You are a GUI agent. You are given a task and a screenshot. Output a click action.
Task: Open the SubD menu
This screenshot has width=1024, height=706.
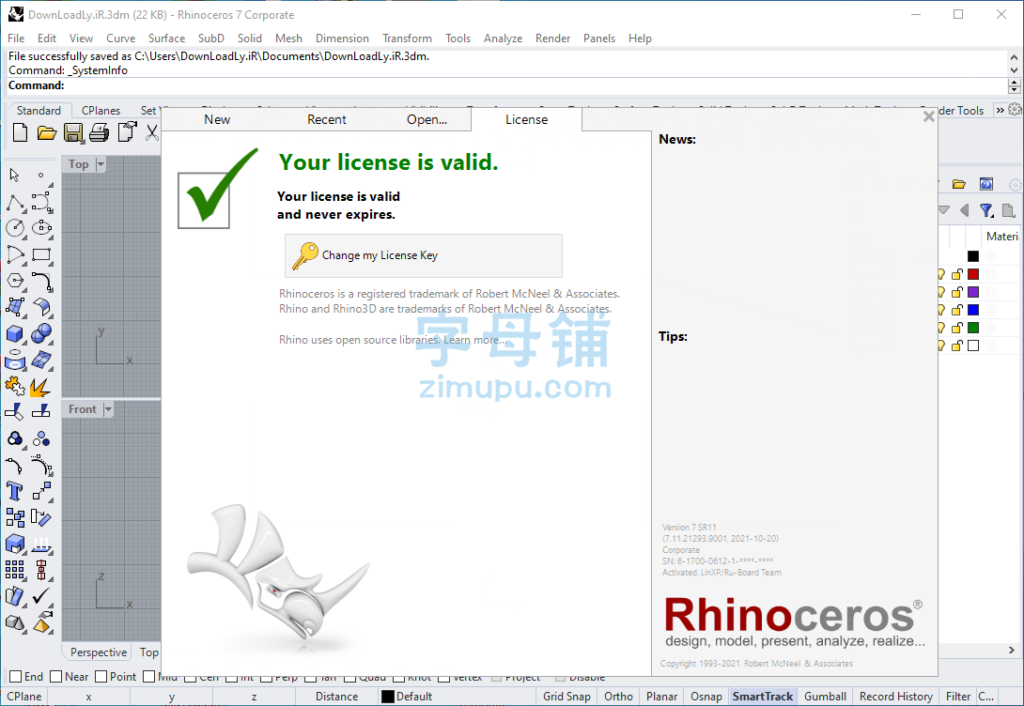(x=211, y=38)
